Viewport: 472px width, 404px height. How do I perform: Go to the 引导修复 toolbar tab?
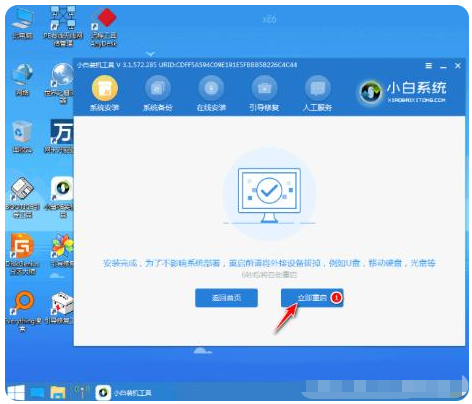point(264,94)
